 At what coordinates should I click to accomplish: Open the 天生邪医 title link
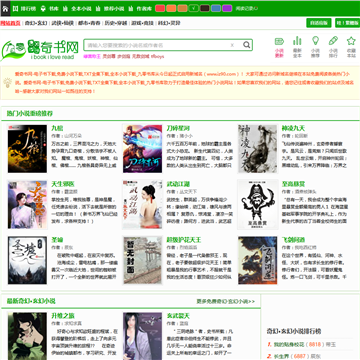tap(63, 184)
